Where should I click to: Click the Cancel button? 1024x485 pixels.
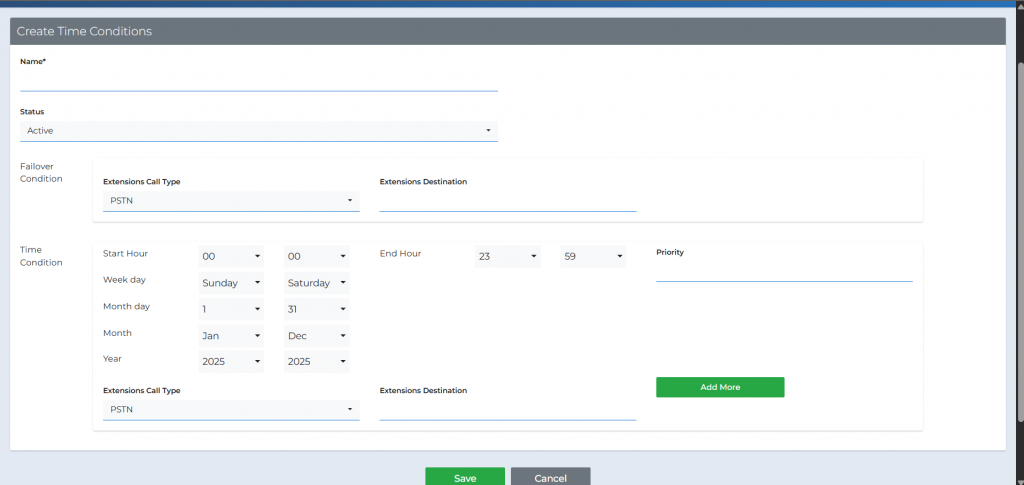550,477
